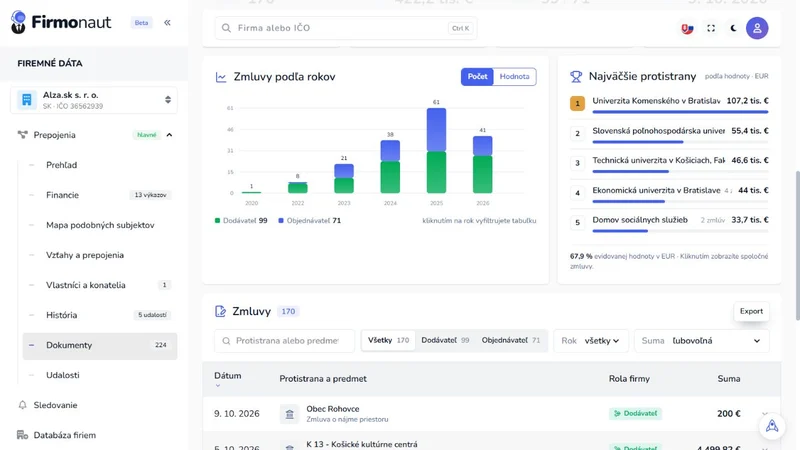Click the Najväčšie protistrany trophy icon
The height and width of the screenshot is (450, 800).
tap(576, 77)
